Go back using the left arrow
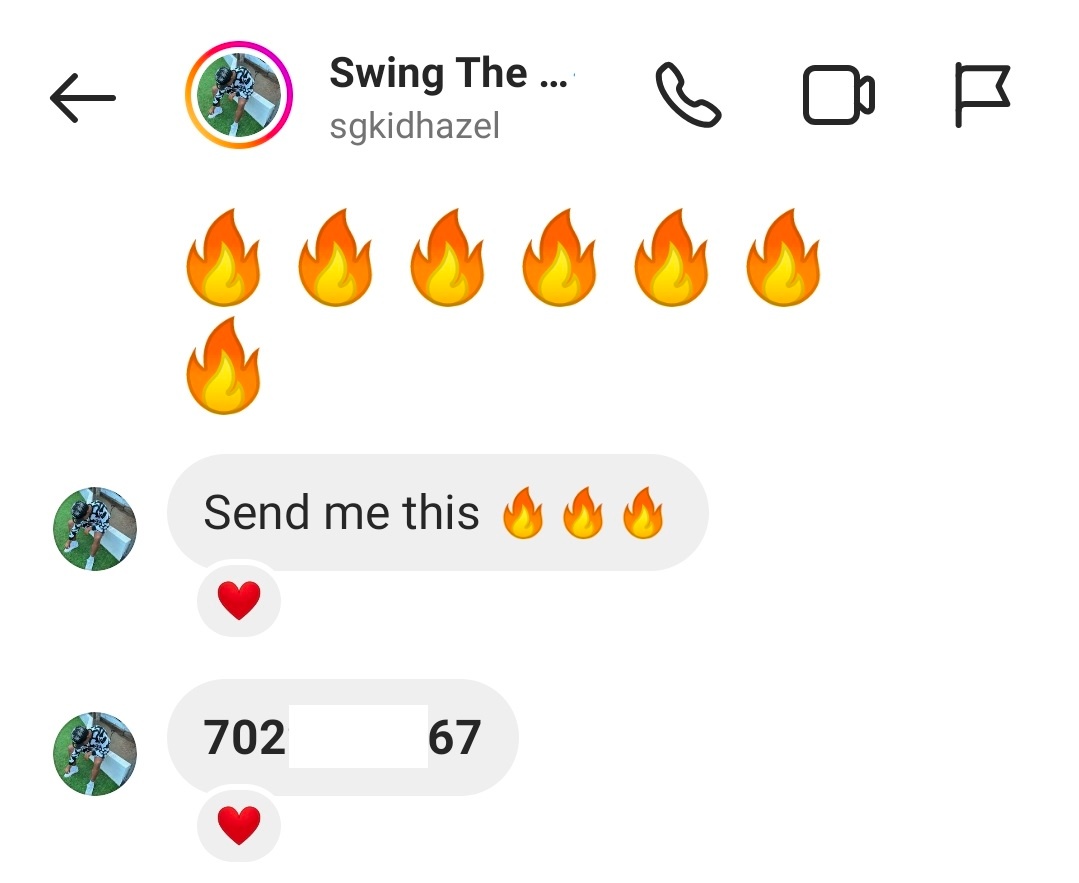Image resolution: width=1079 pixels, height=883 pixels. (x=83, y=98)
